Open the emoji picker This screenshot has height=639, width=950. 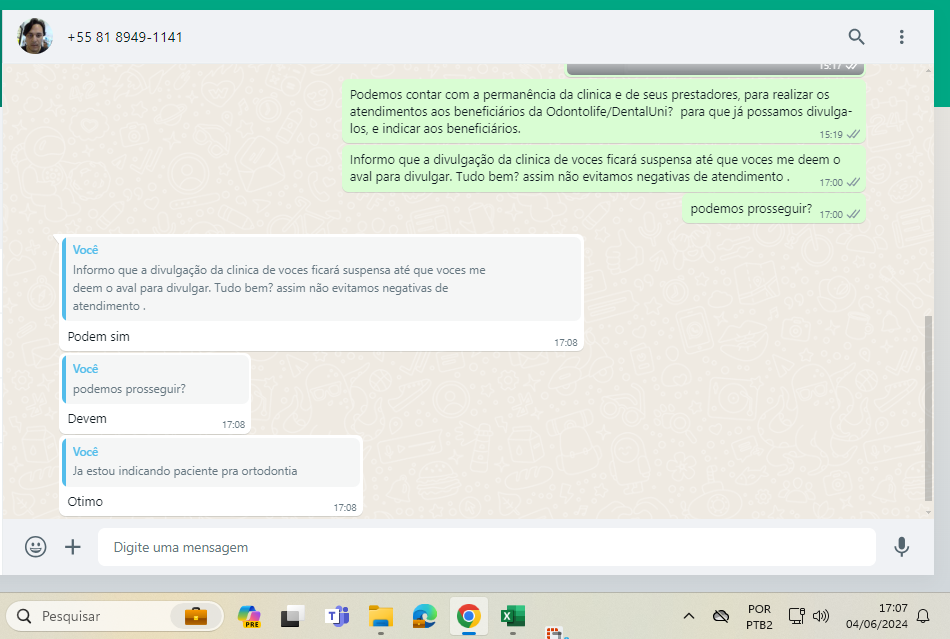point(36,547)
